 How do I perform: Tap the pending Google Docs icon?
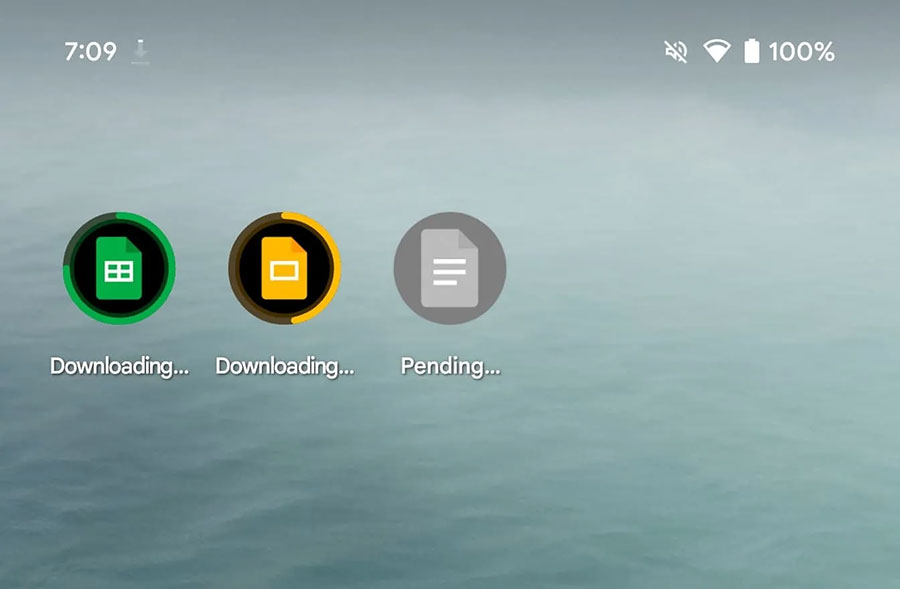pyautogui.click(x=450, y=268)
